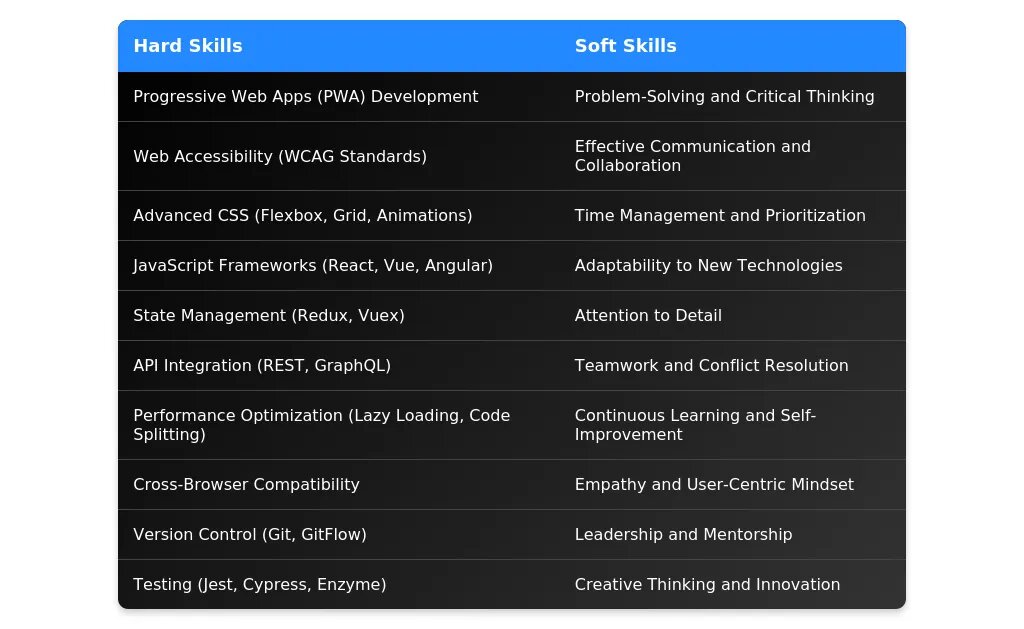Screen dimensions: 1024x629
Task: Select Web Accessibility (WCAG Standards) cell
Action: point(280,156)
